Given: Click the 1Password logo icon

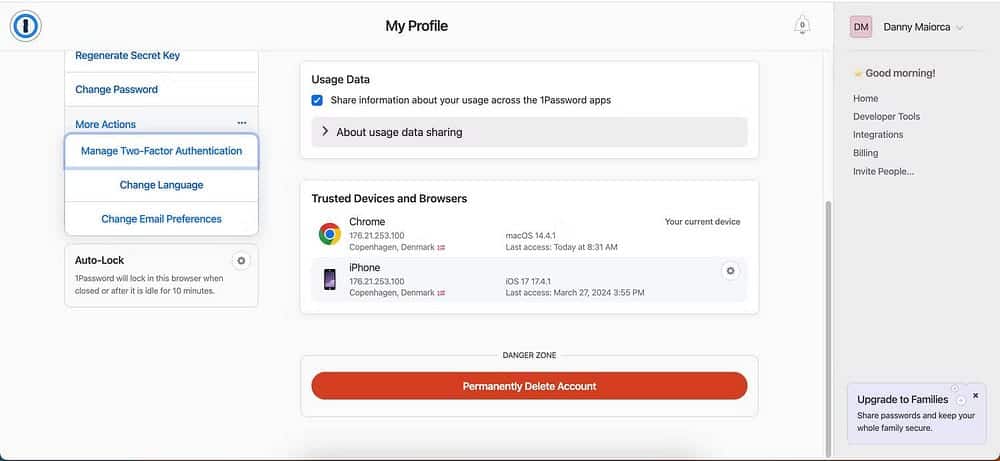Looking at the screenshot, I should (26, 26).
